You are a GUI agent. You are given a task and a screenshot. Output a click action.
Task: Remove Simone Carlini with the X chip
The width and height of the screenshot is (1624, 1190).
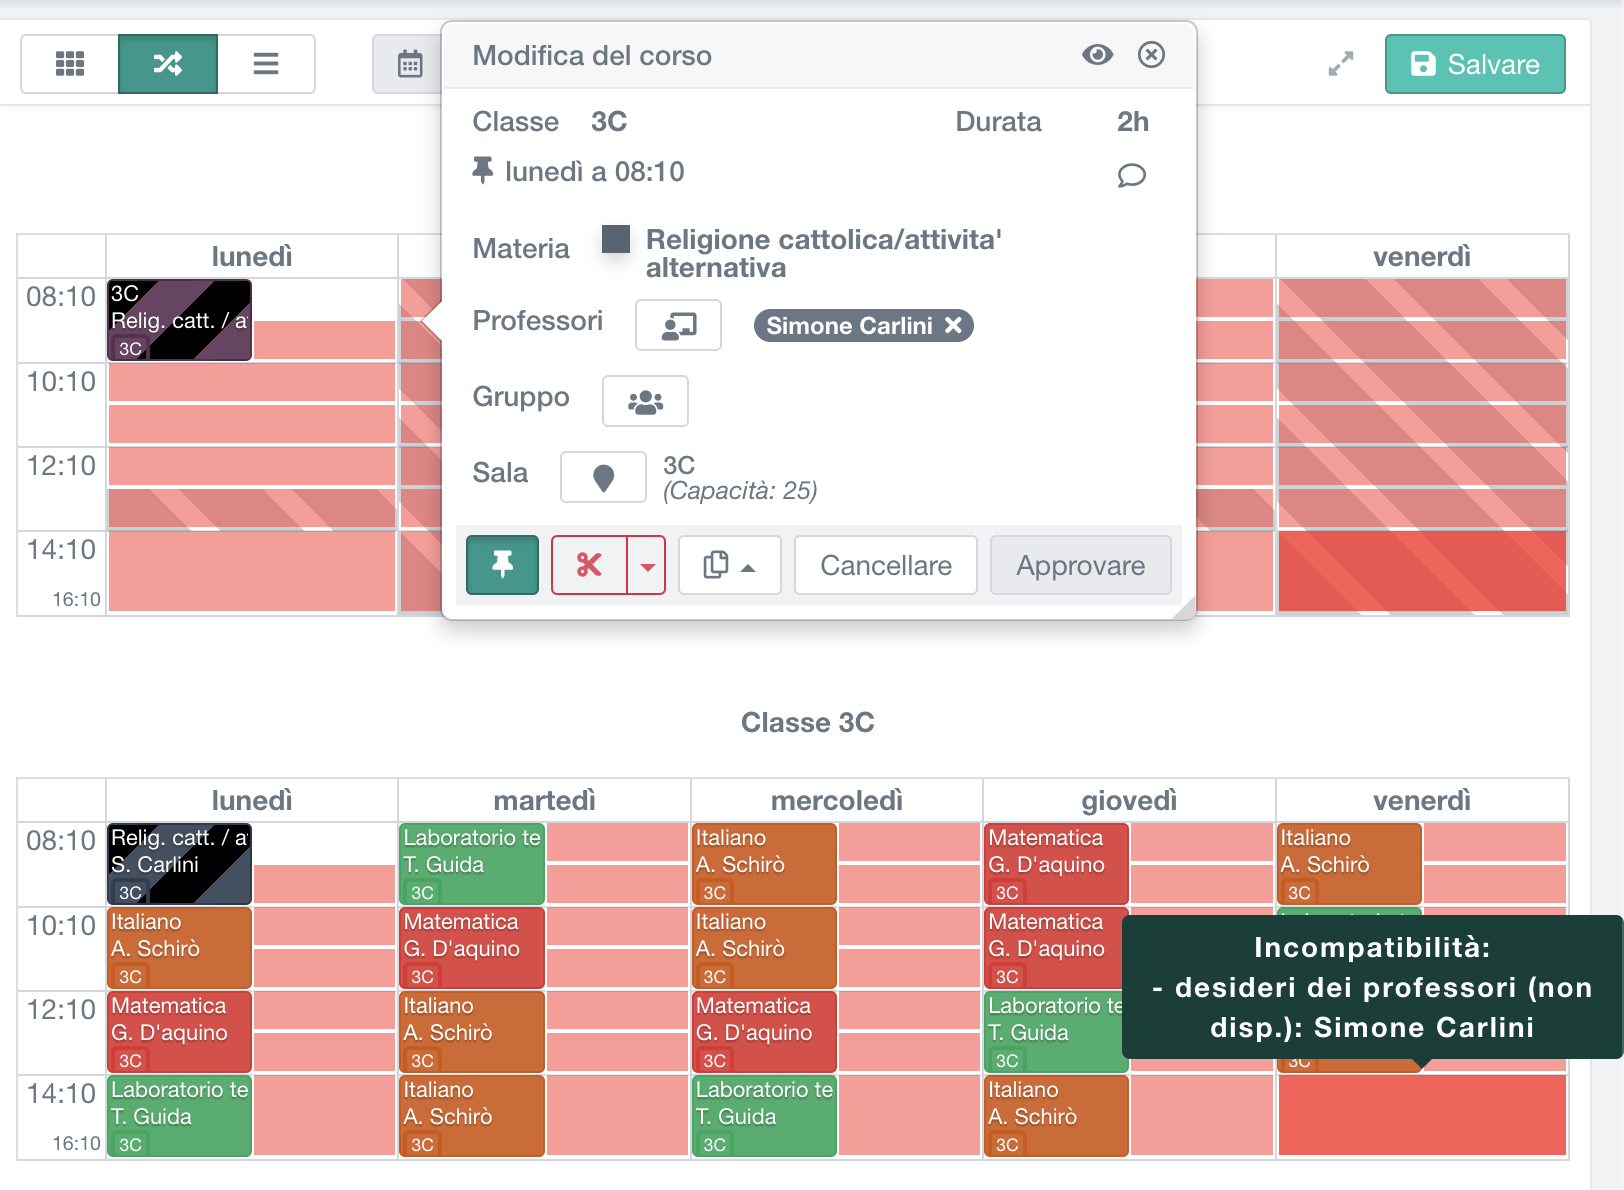coord(954,325)
